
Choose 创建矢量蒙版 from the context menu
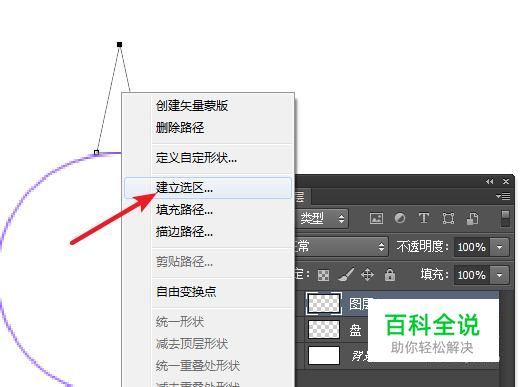tap(192, 106)
